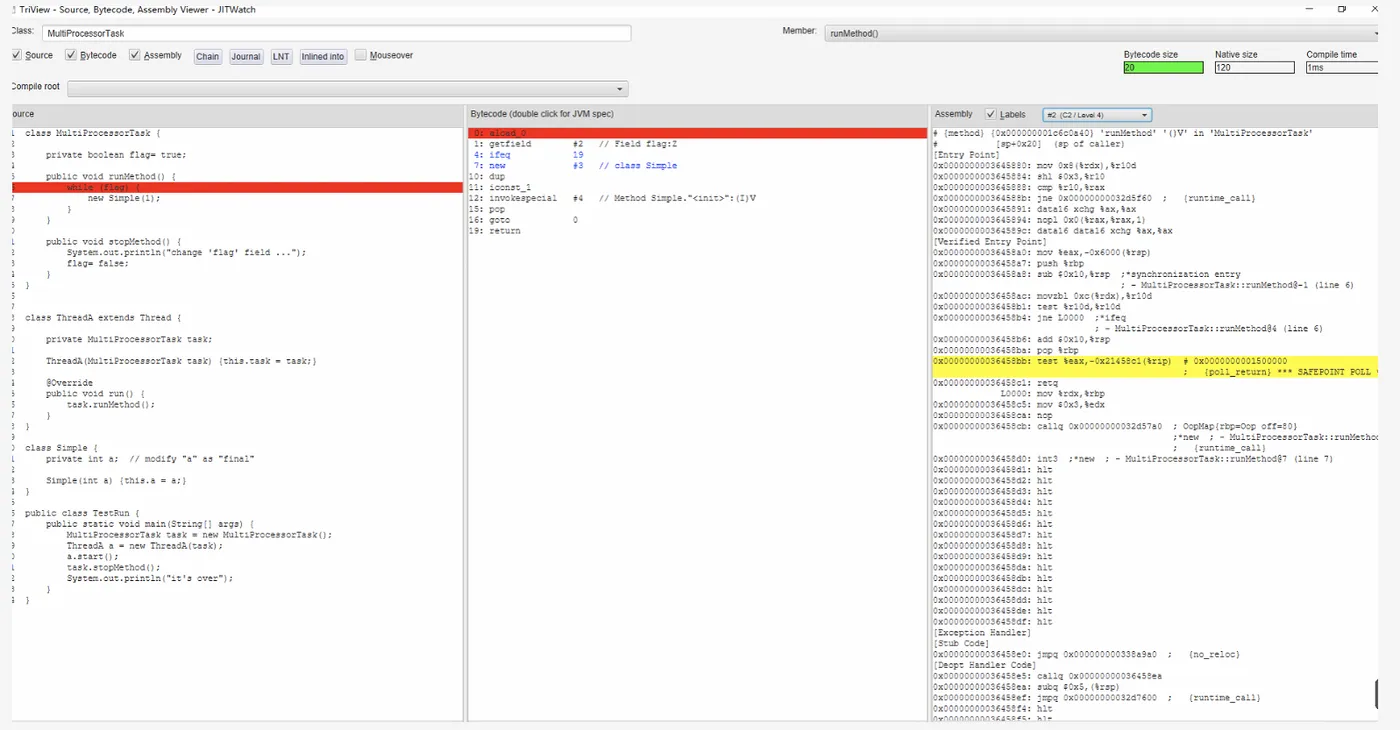
Task: Click the LNT button
Action: (281, 56)
